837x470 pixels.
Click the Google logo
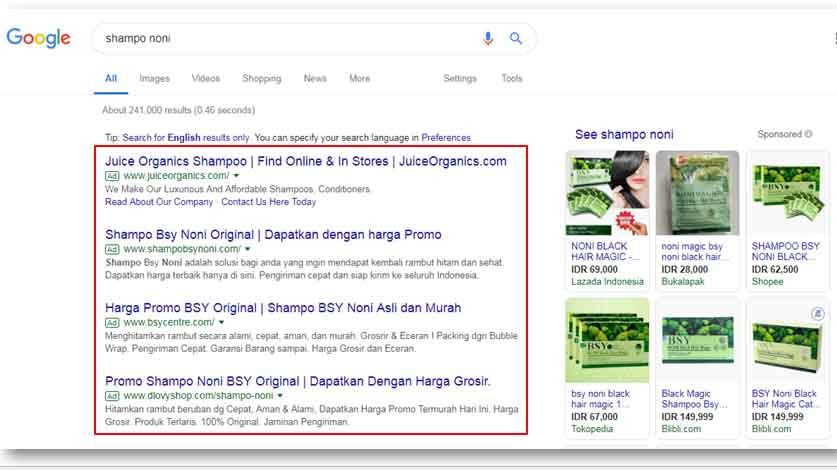38,38
